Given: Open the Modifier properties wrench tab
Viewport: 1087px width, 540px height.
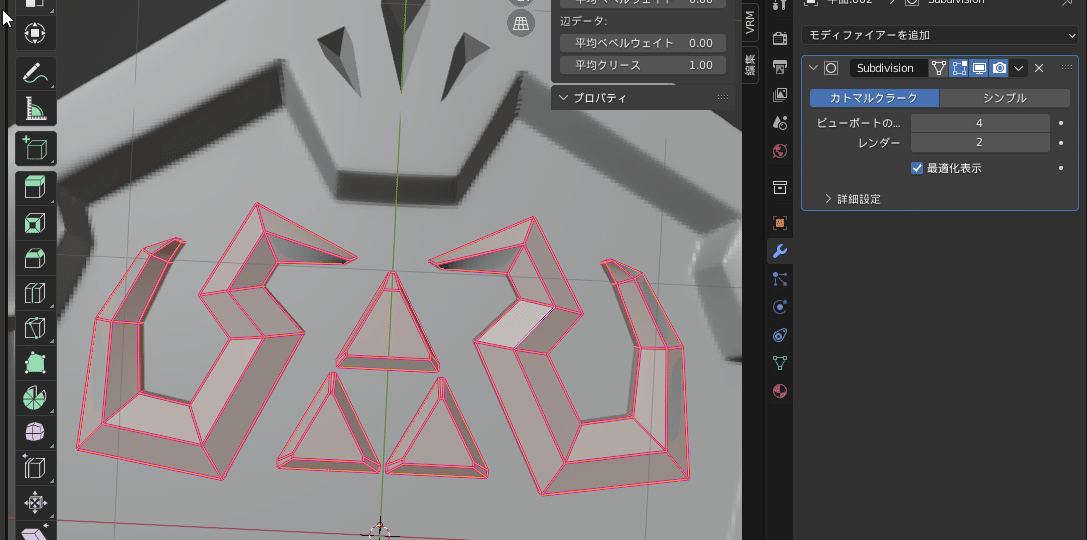Looking at the screenshot, I should 780,251.
